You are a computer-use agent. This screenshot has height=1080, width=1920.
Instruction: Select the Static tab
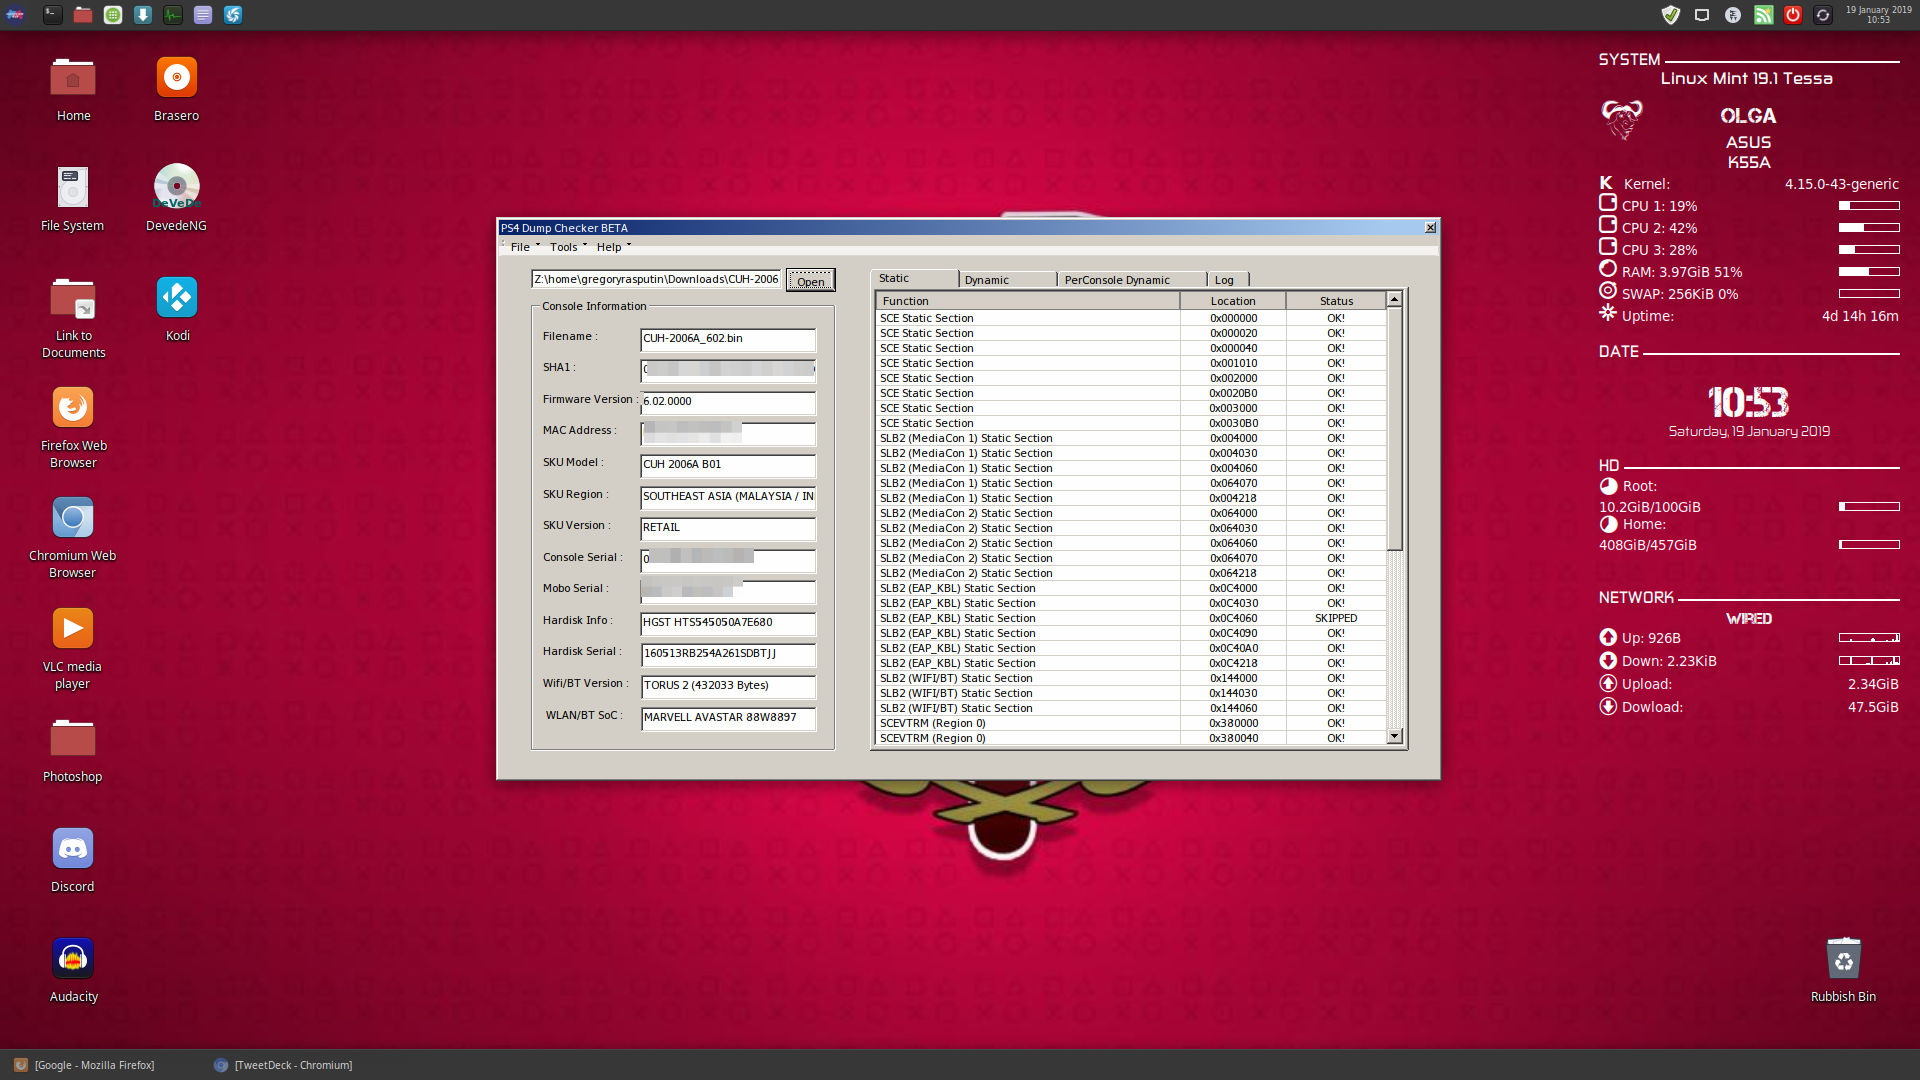913,278
